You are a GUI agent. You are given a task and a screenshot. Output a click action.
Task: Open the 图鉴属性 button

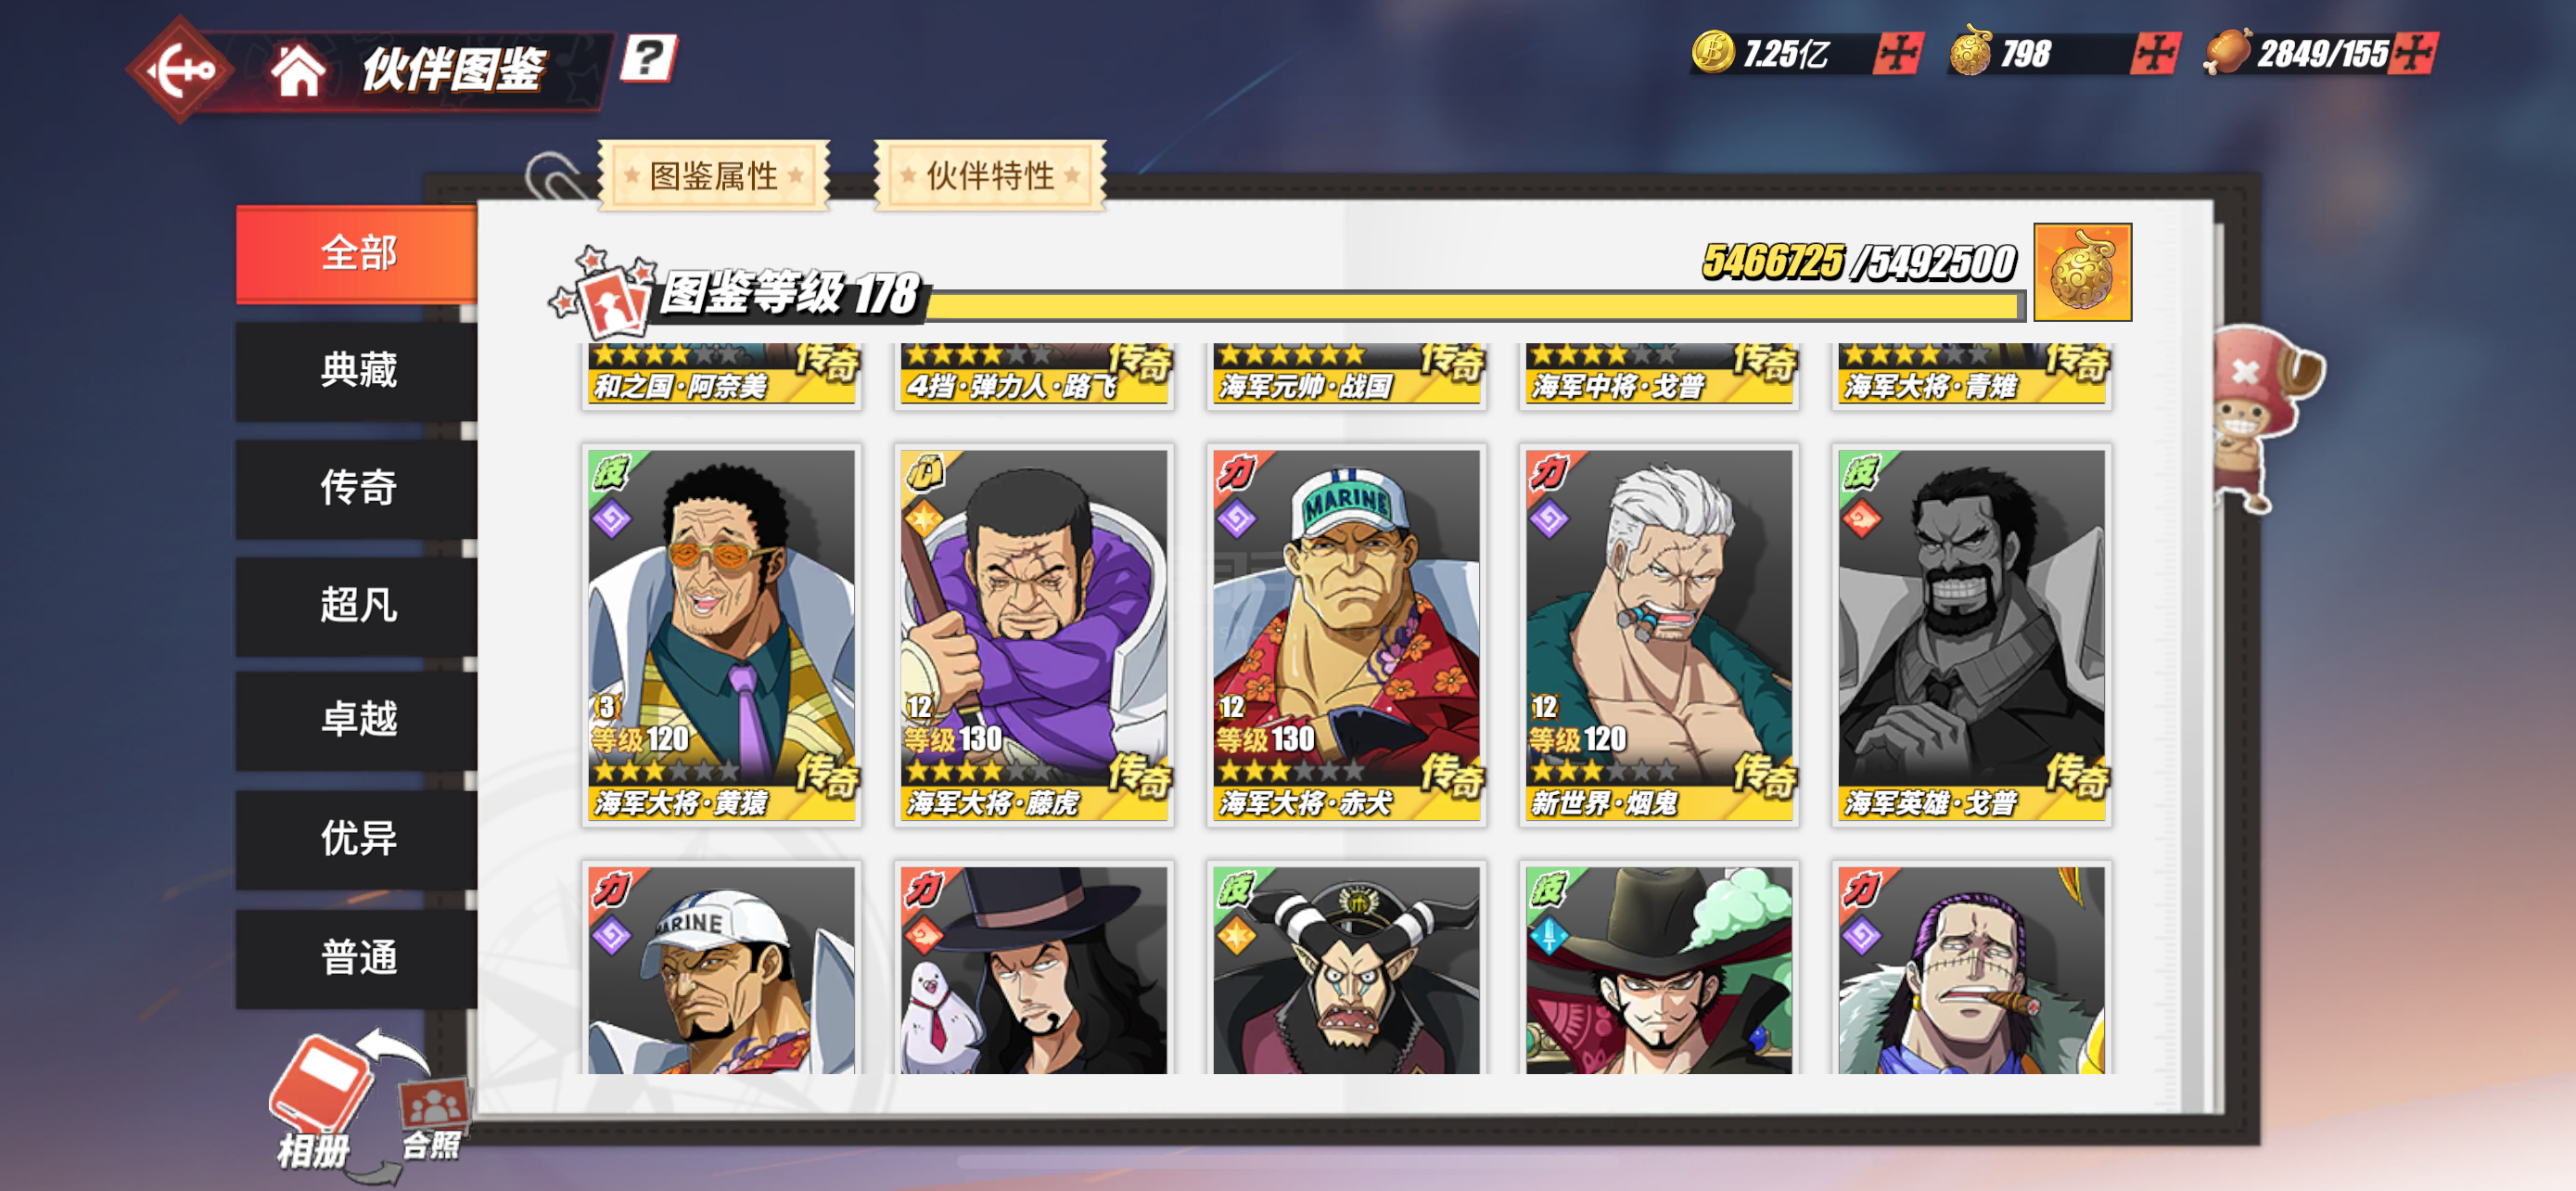click(714, 176)
